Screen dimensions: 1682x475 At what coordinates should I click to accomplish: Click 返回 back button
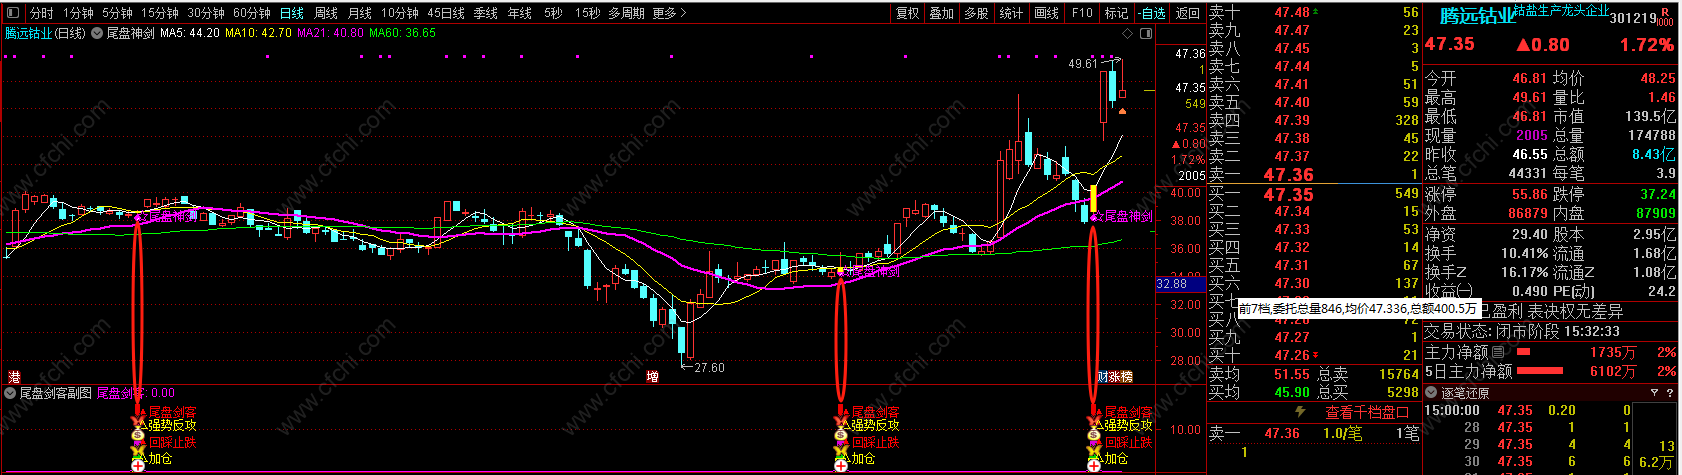[x=1188, y=13]
